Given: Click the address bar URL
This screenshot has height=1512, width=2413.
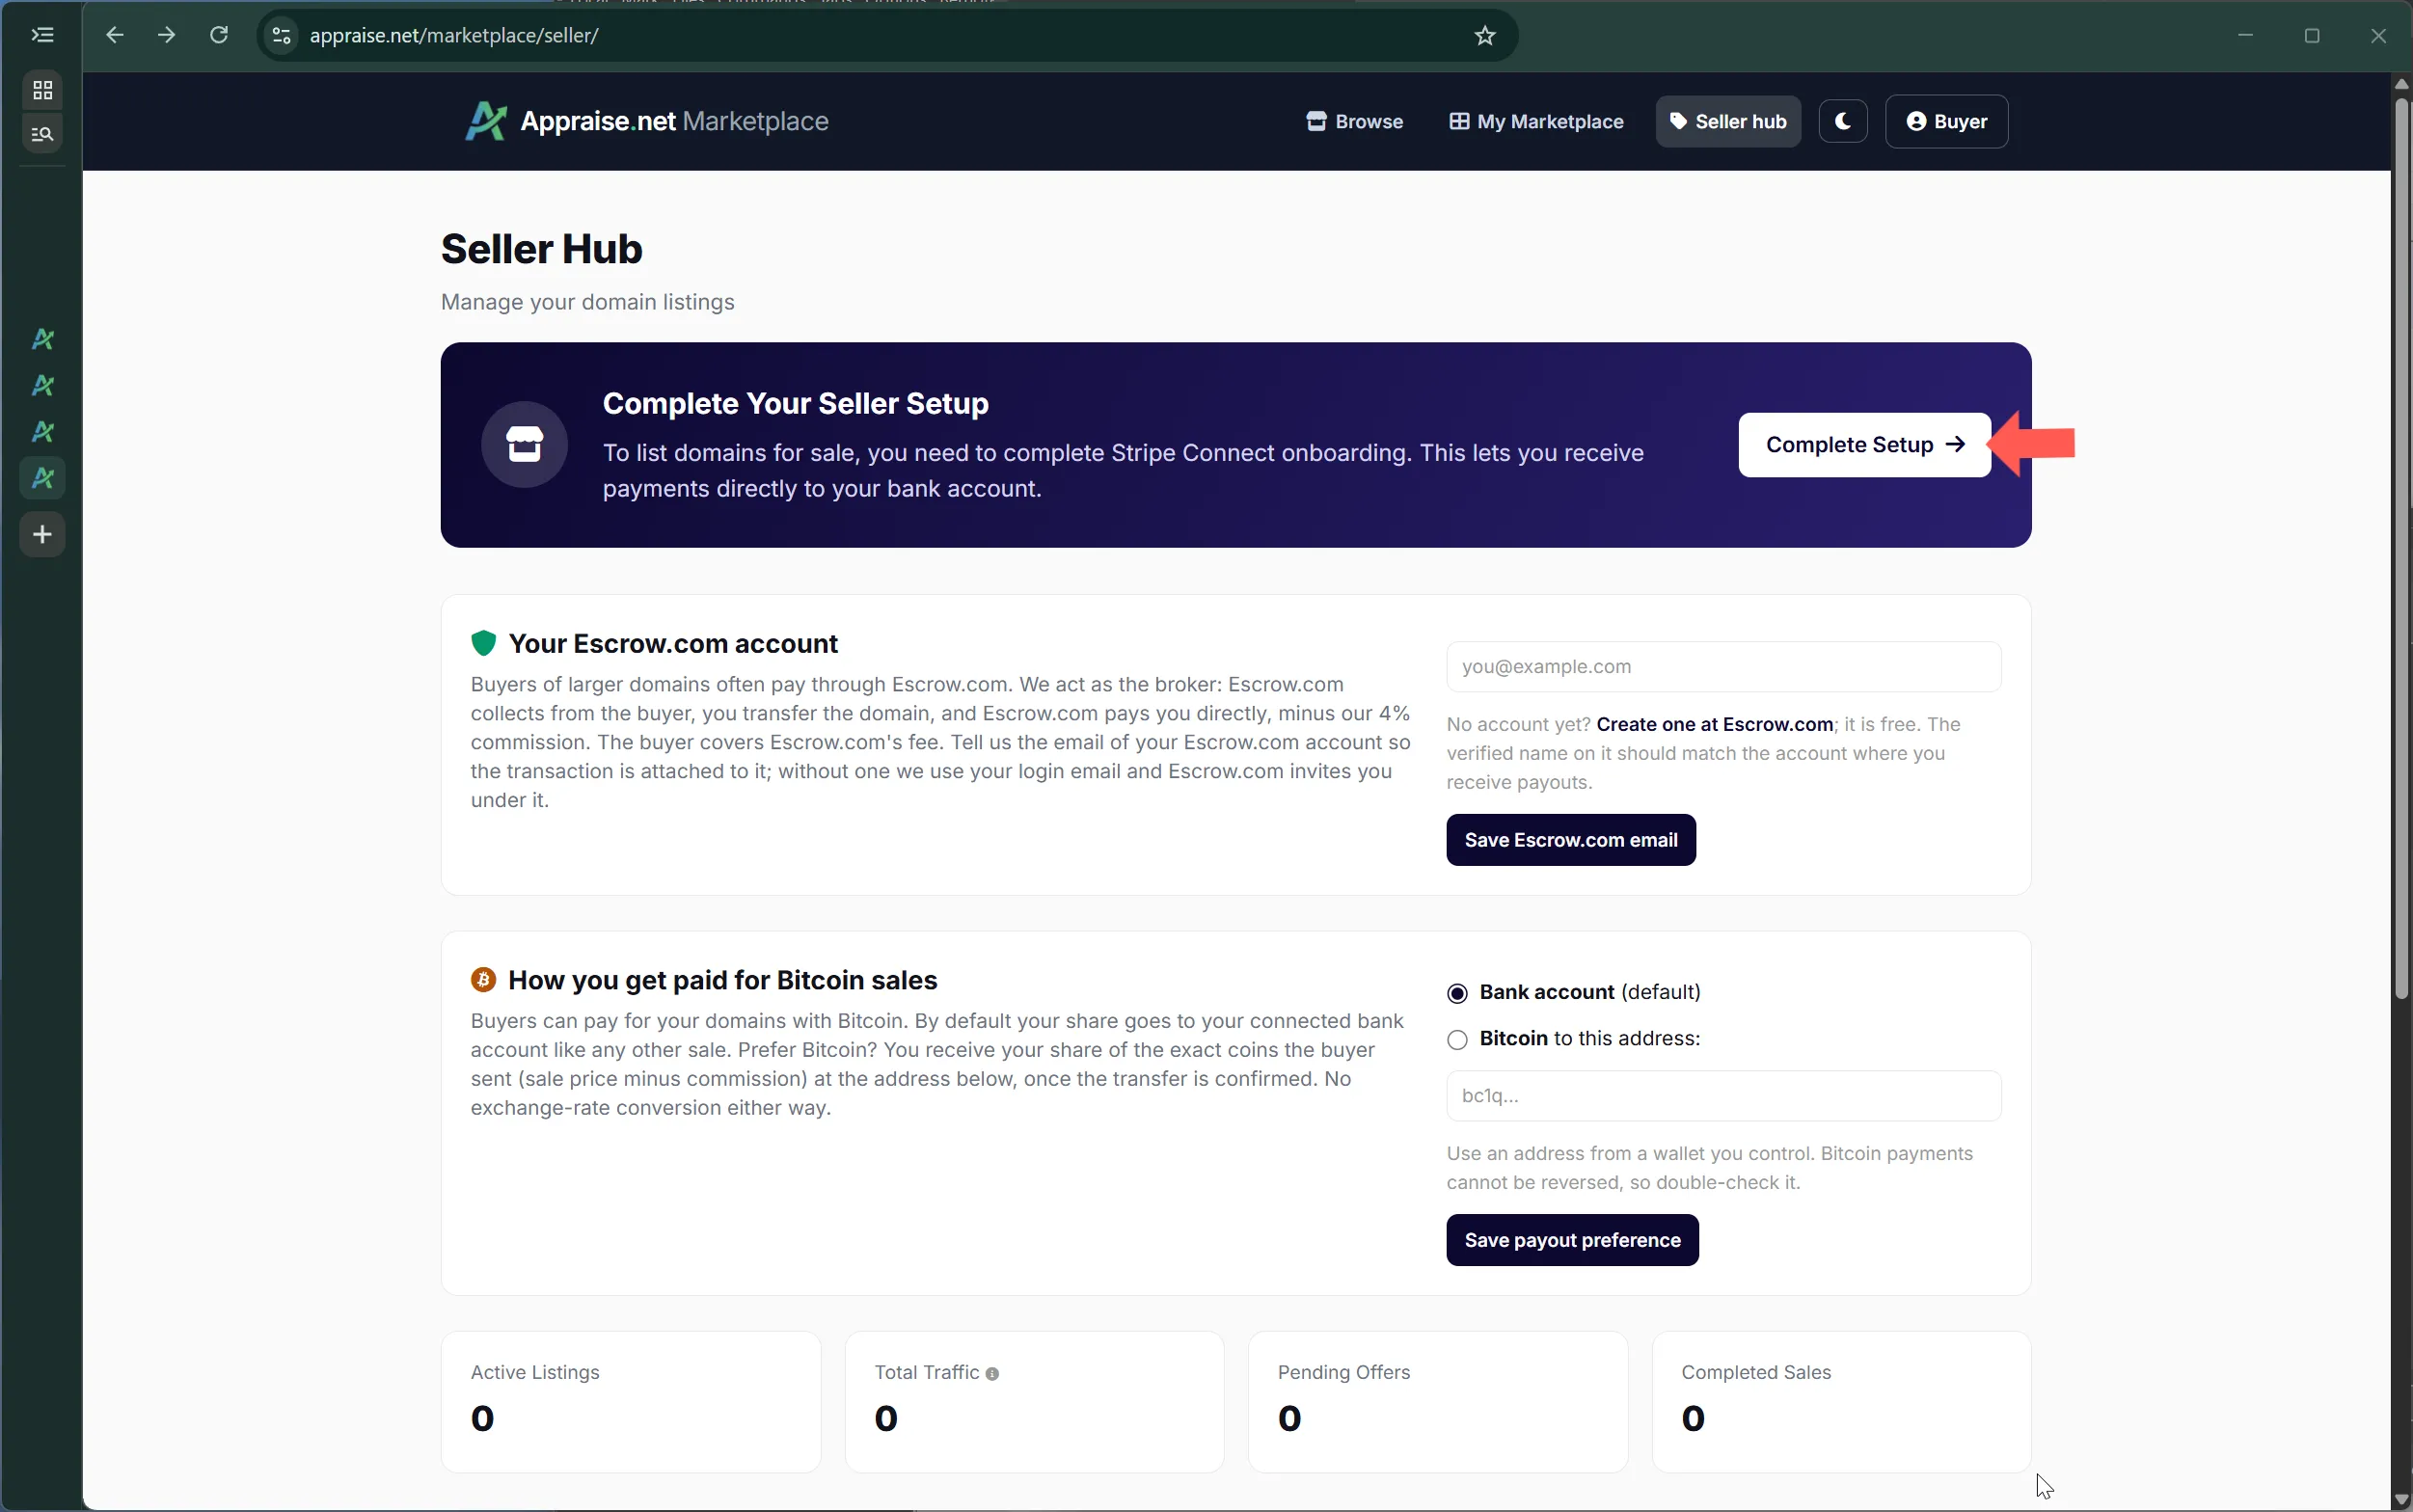Looking at the screenshot, I should (454, 36).
